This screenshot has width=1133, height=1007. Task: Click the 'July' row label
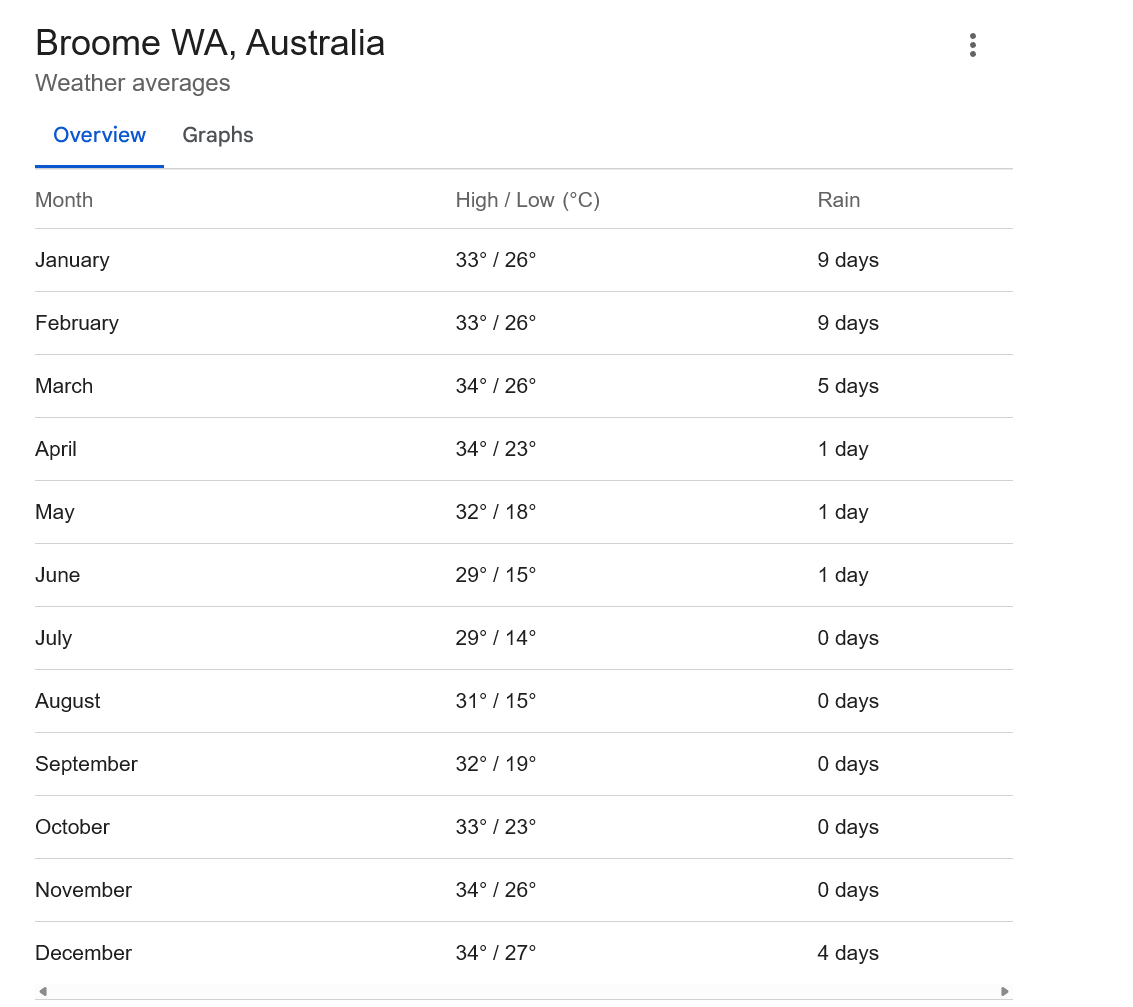tap(53, 638)
